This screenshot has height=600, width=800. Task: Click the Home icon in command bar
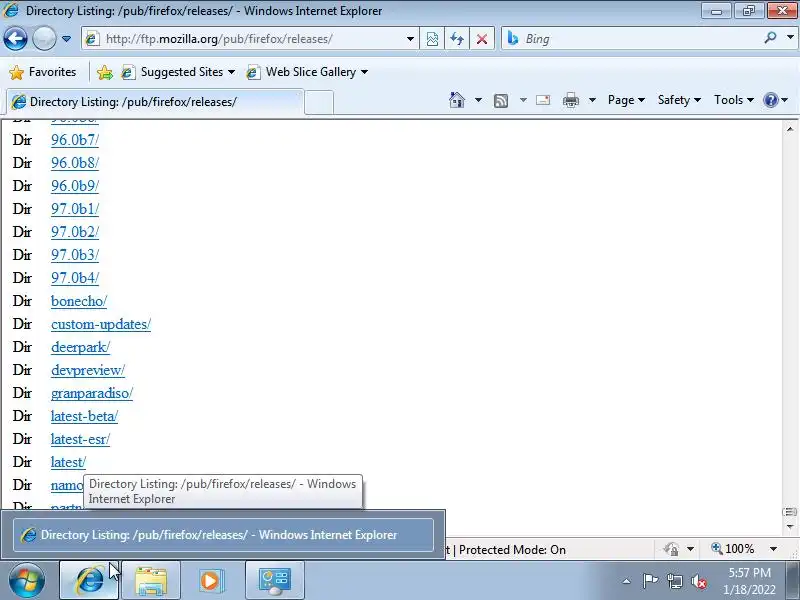(457, 100)
